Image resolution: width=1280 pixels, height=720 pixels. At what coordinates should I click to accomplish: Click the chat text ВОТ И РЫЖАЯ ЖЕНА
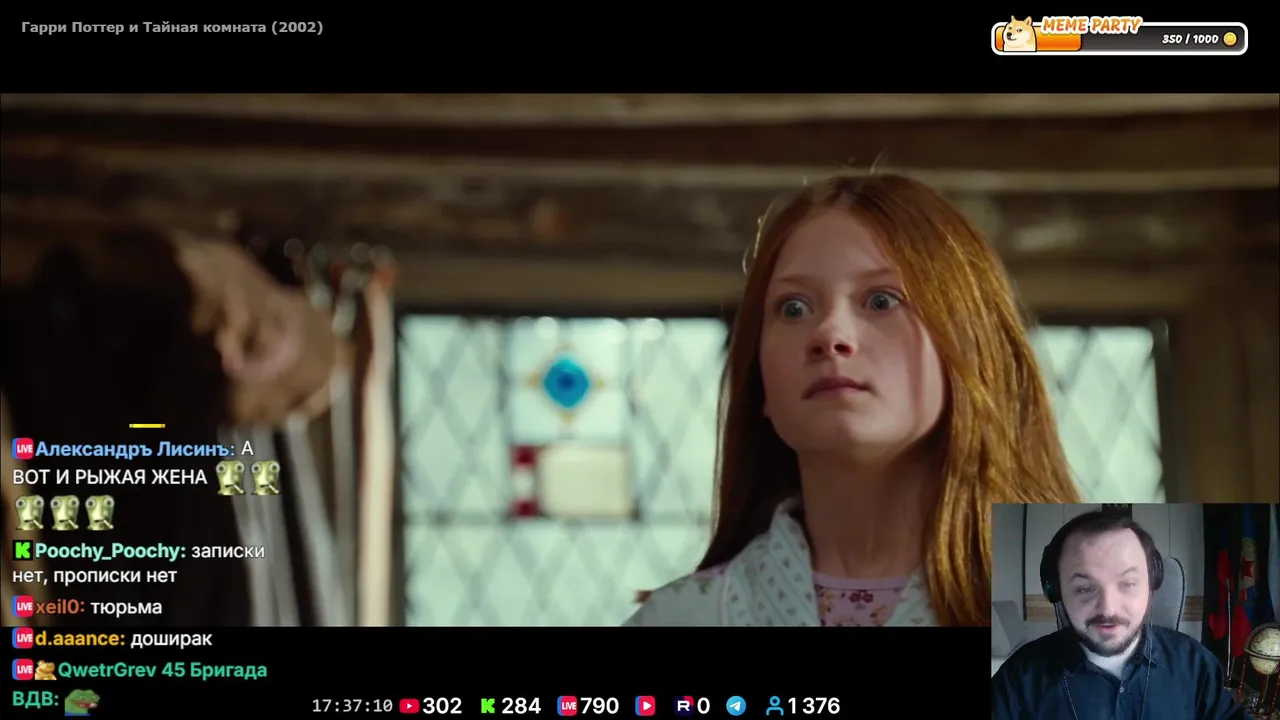click(x=110, y=478)
